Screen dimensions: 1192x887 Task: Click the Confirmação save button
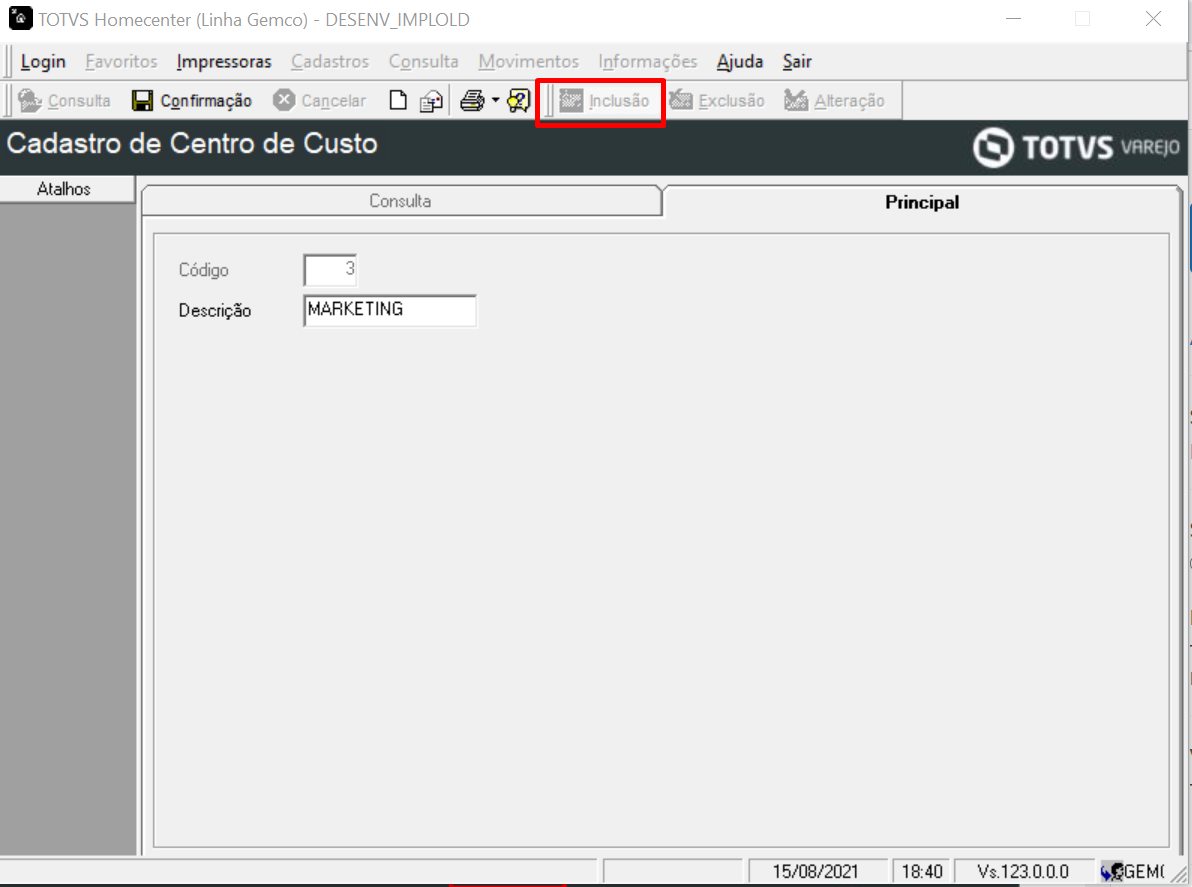[192, 100]
